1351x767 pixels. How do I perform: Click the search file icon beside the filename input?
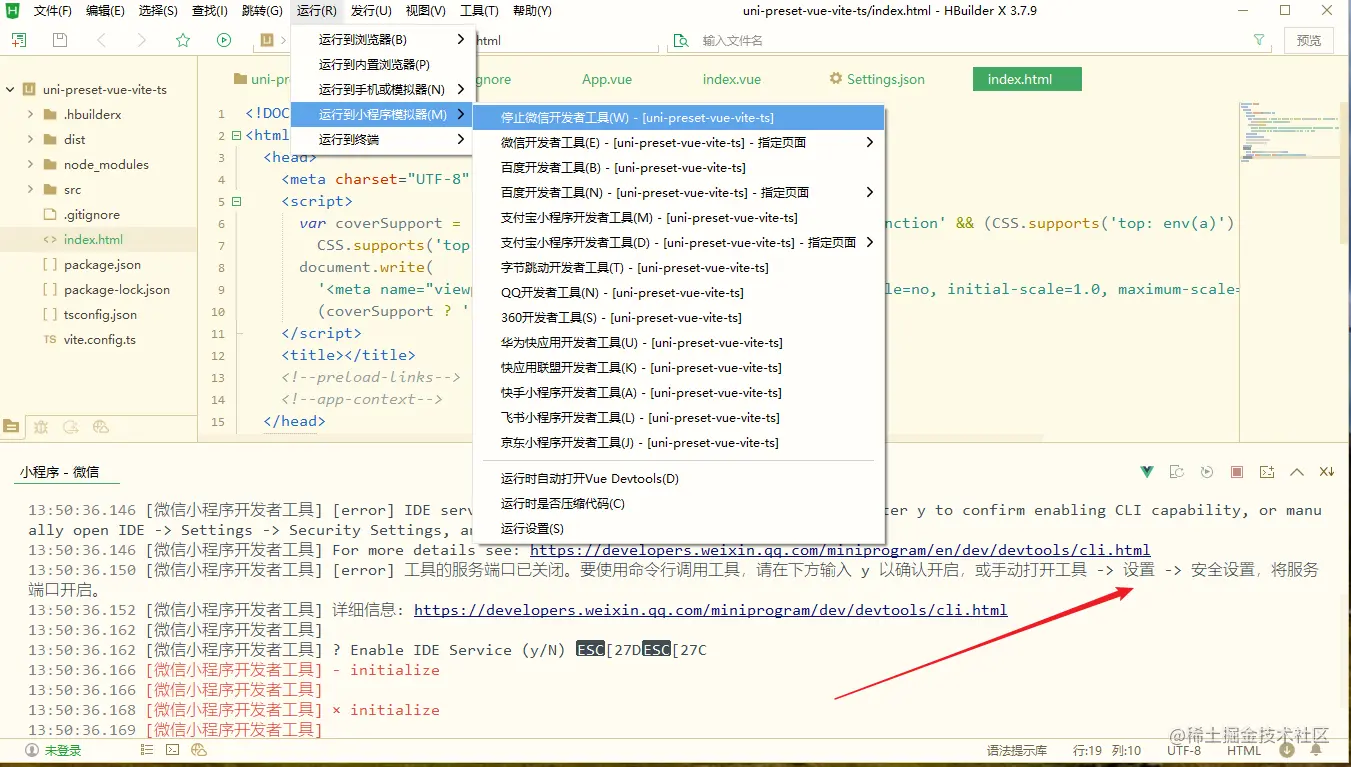681,40
